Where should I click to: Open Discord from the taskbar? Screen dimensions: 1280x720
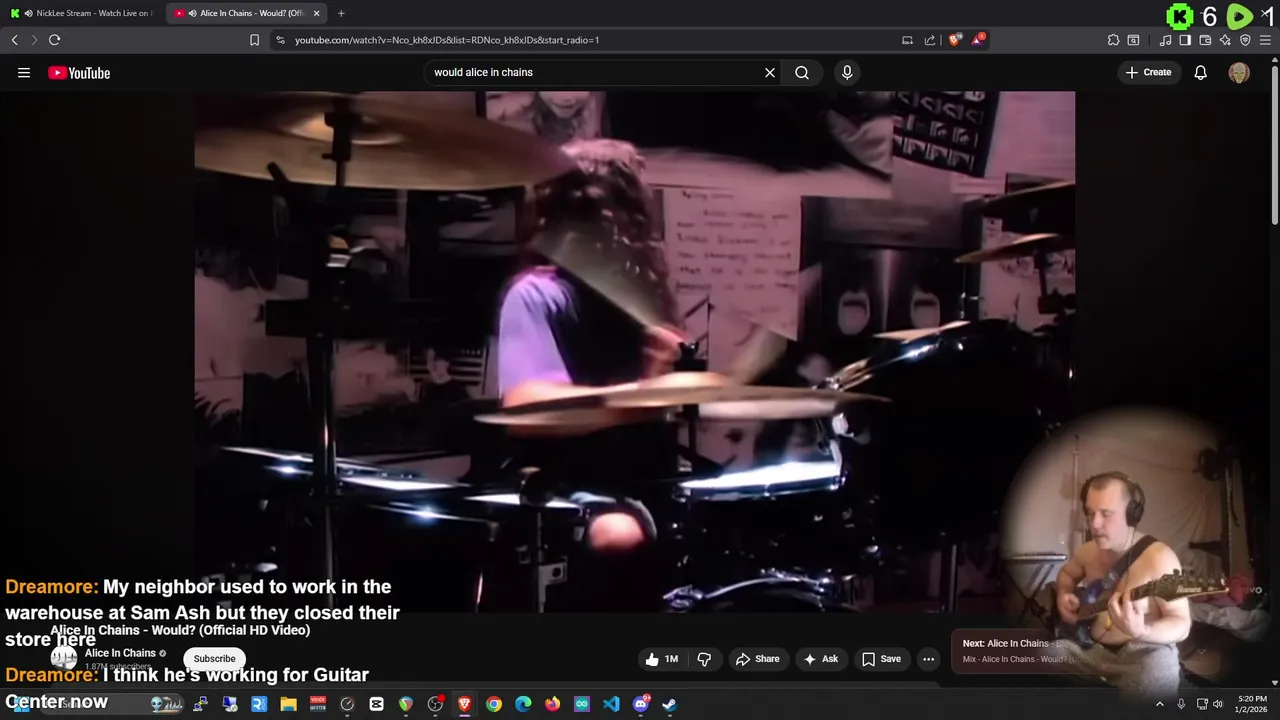pyautogui.click(x=641, y=704)
